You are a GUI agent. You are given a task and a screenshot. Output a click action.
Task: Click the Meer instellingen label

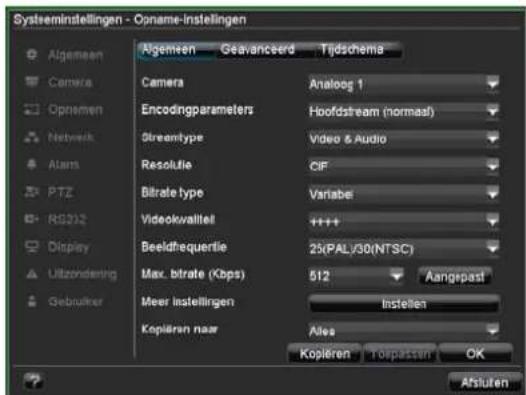point(188,302)
